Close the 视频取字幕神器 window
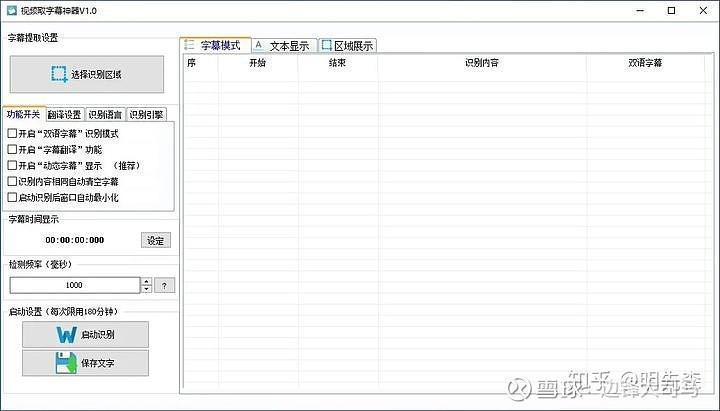Viewport: 720px width, 411px height. click(703, 11)
